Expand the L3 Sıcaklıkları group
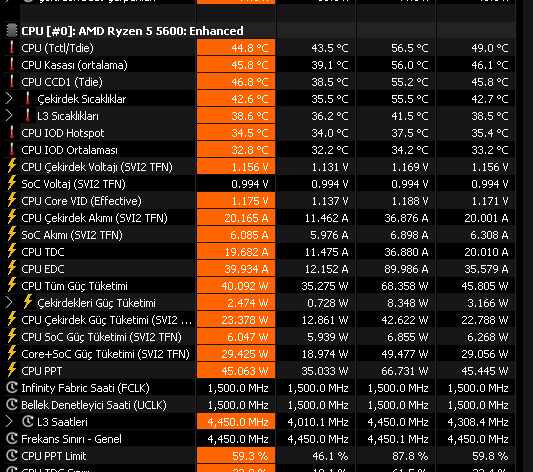Screen dimensions: 533x472 click(x=9, y=116)
